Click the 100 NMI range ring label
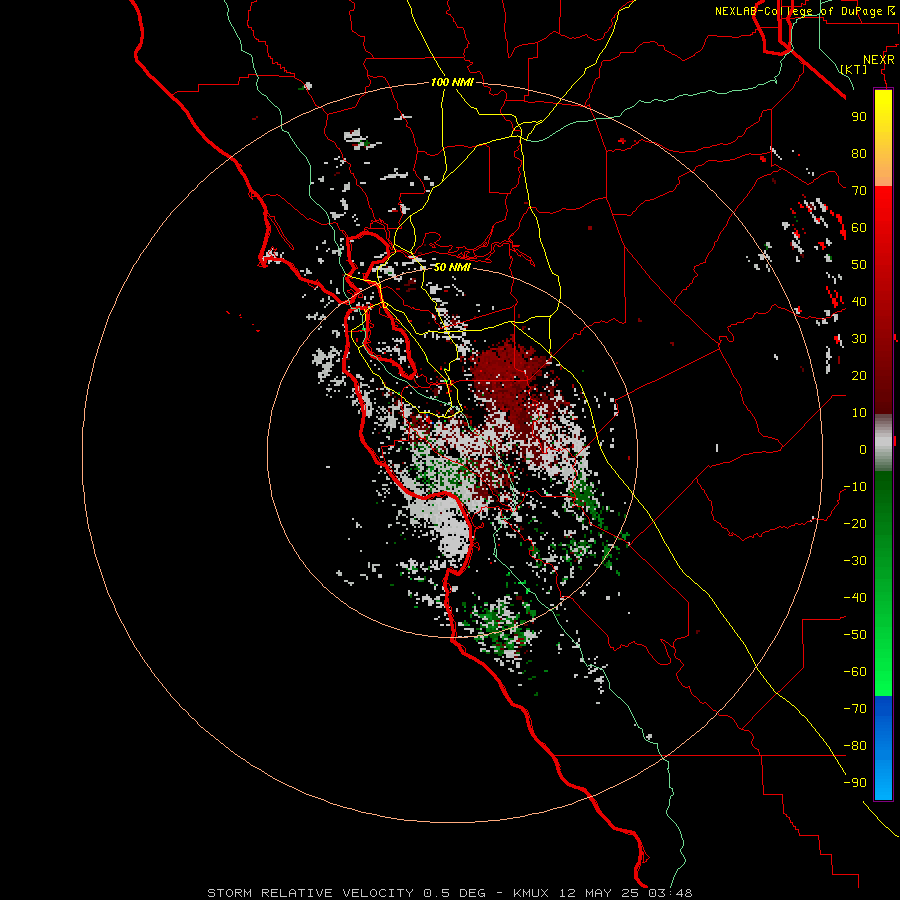The image size is (900, 900). pyautogui.click(x=452, y=82)
